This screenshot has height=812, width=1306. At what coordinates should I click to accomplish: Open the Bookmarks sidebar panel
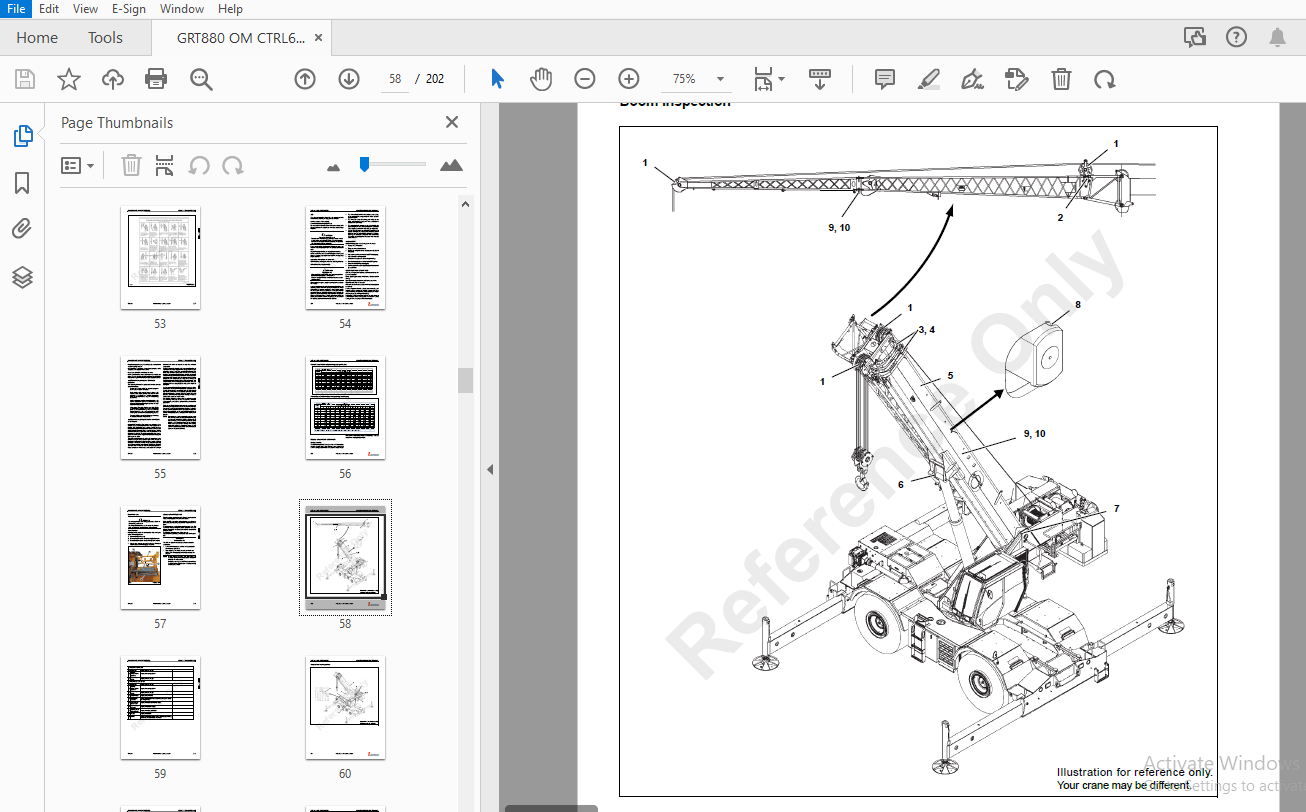pos(22,183)
